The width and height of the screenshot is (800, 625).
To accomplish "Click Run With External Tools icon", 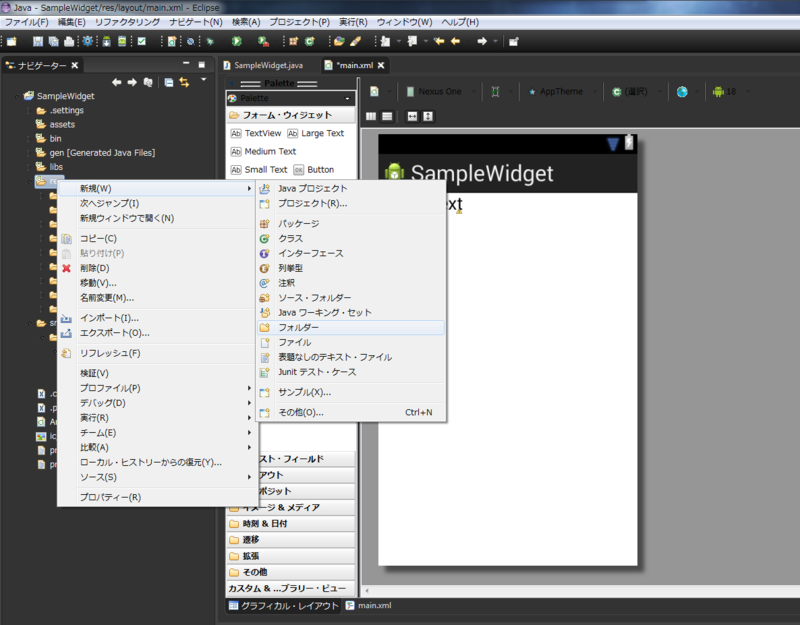I will [x=263, y=41].
